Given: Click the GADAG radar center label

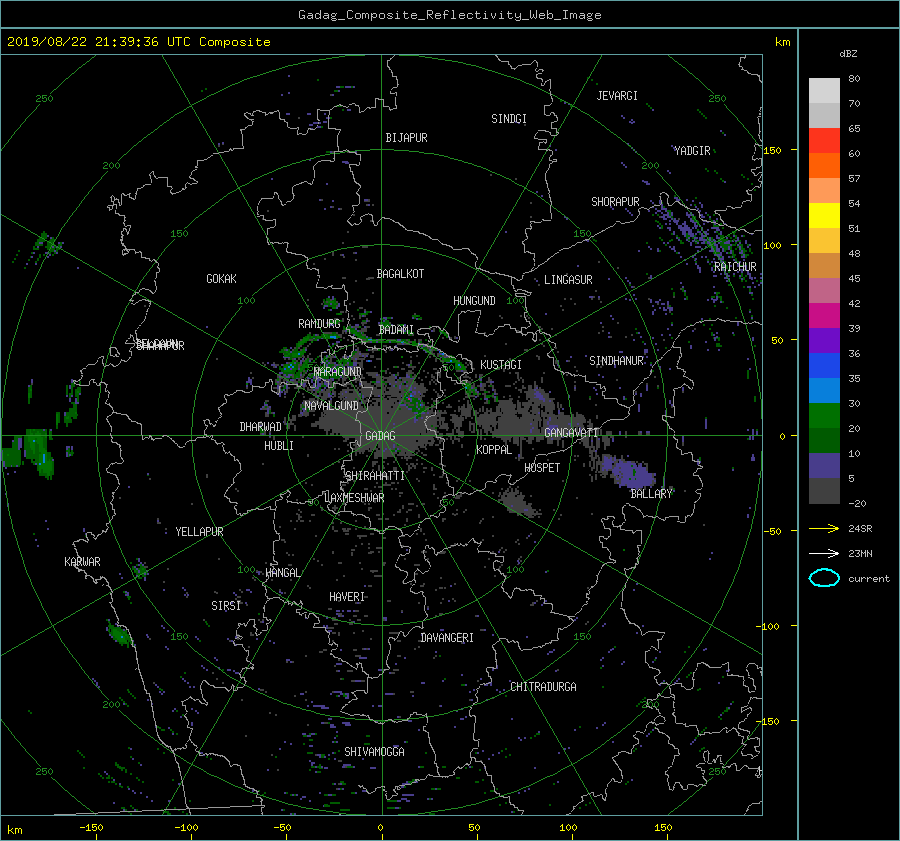Looking at the screenshot, I should click(x=380, y=436).
